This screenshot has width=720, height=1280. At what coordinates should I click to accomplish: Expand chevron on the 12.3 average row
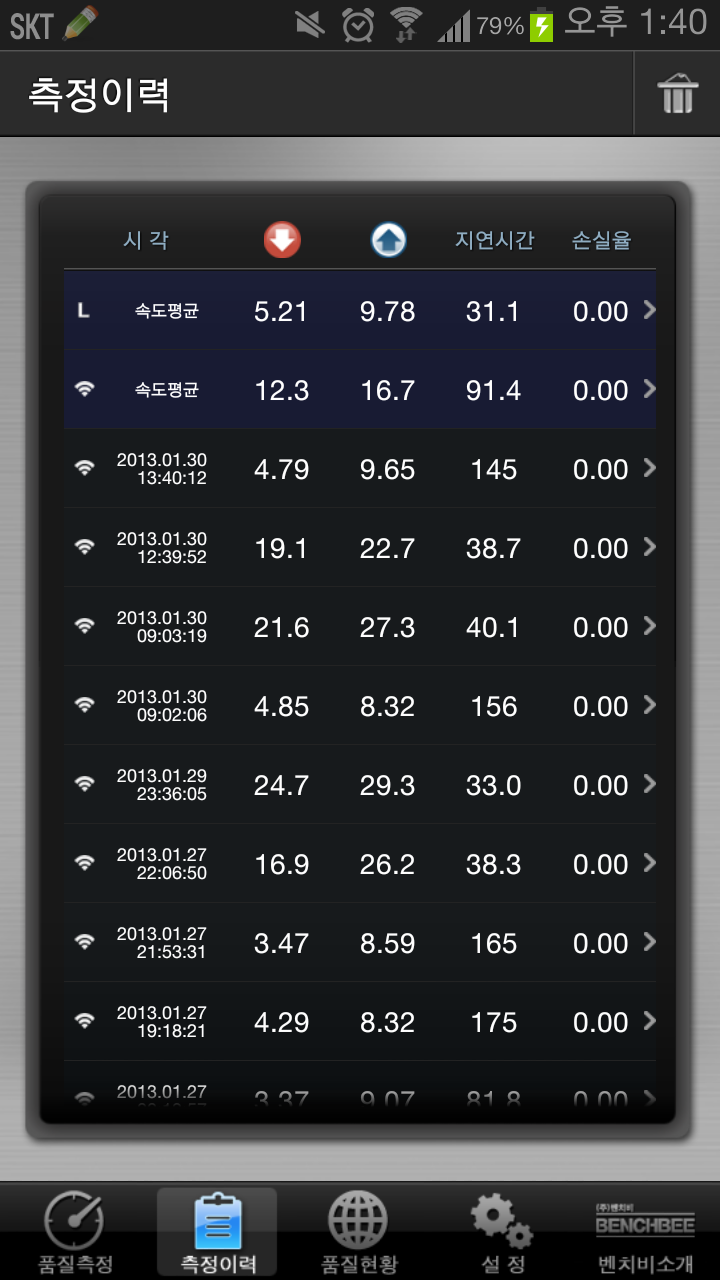[649, 389]
